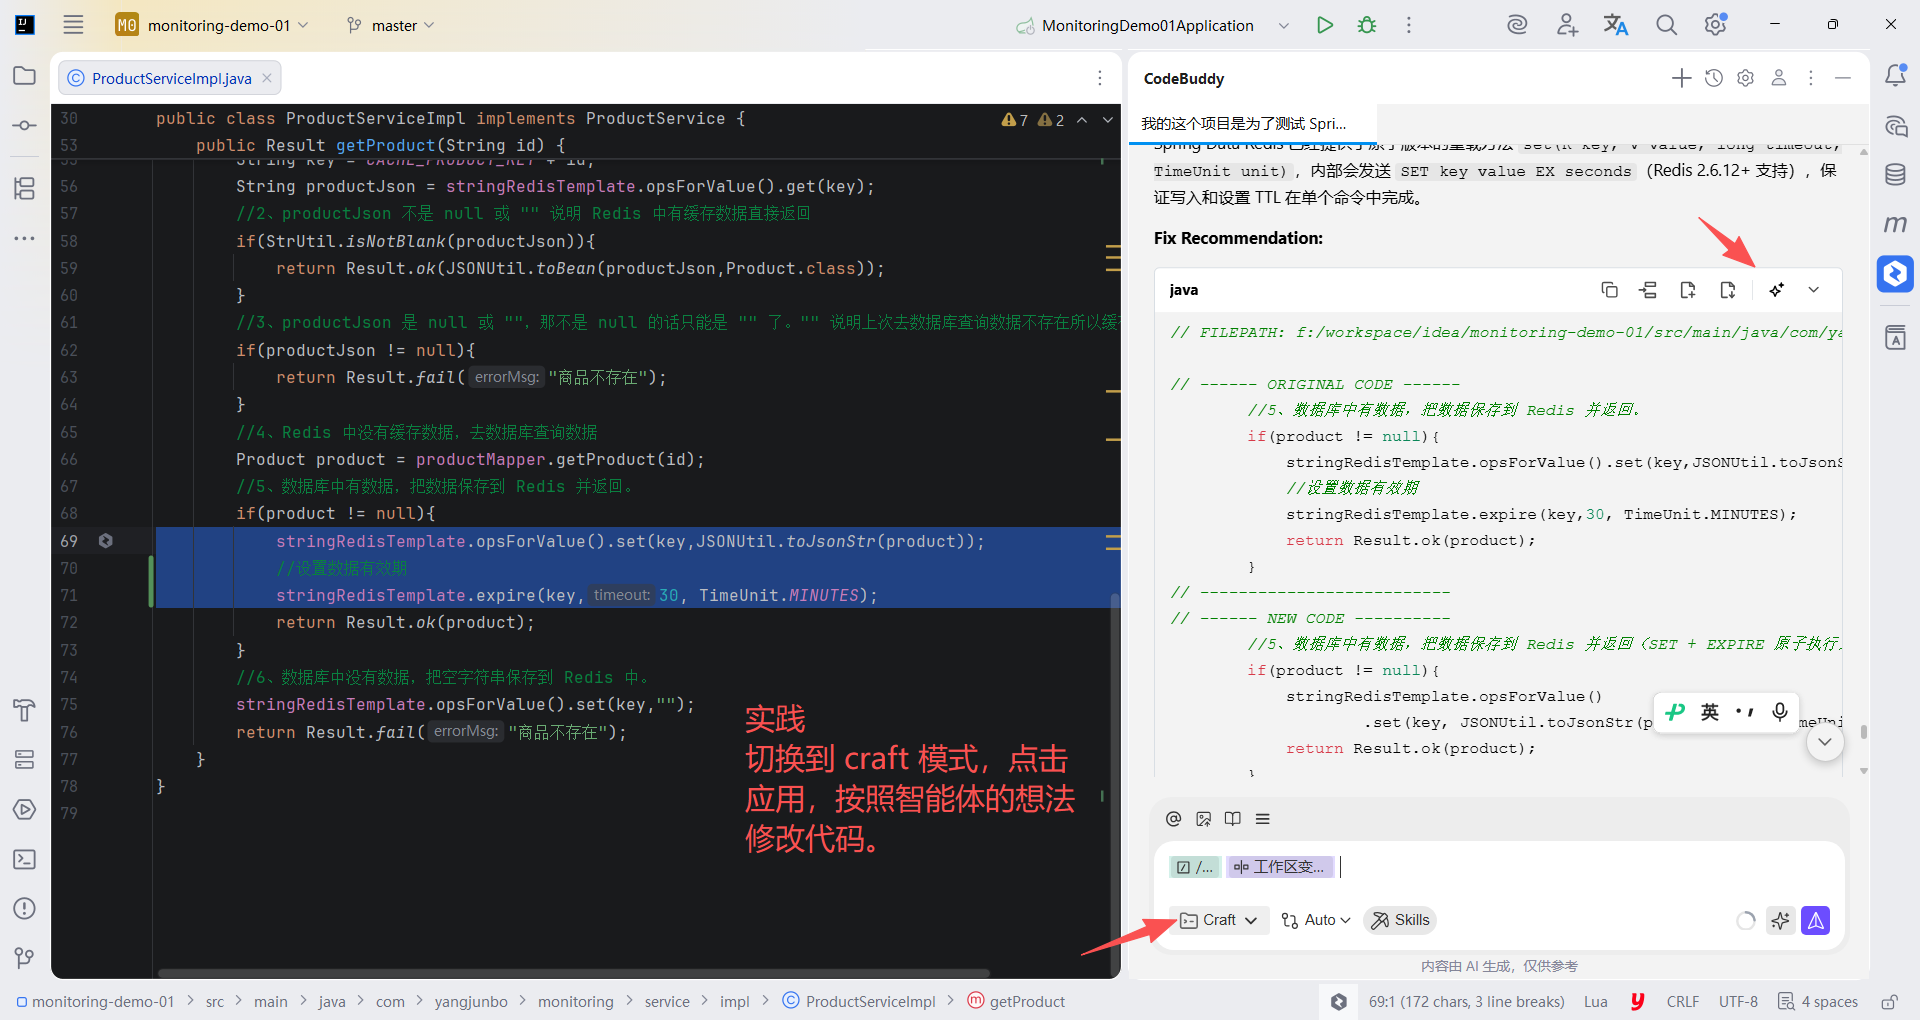Open the Project folder tool window
The height and width of the screenshot is (1020, 1920).
click(25, 76)
